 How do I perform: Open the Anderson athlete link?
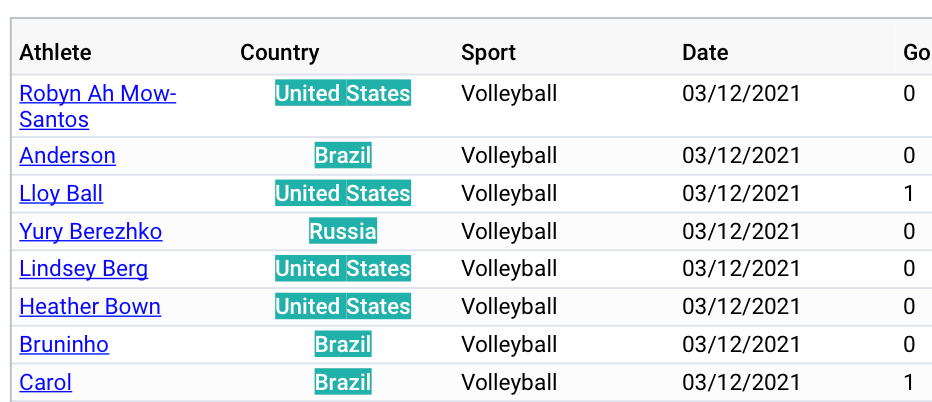click(67, 156)
